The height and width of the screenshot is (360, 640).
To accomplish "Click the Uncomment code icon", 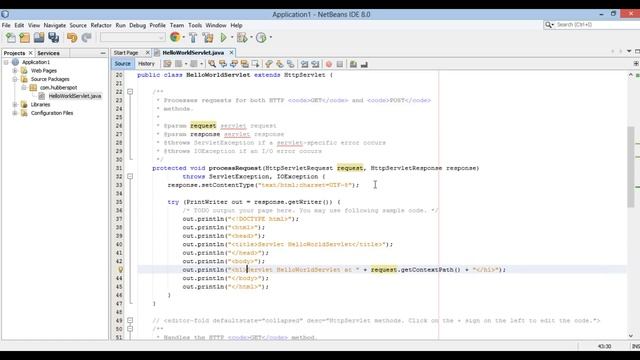I will click(x=364, y=64).
